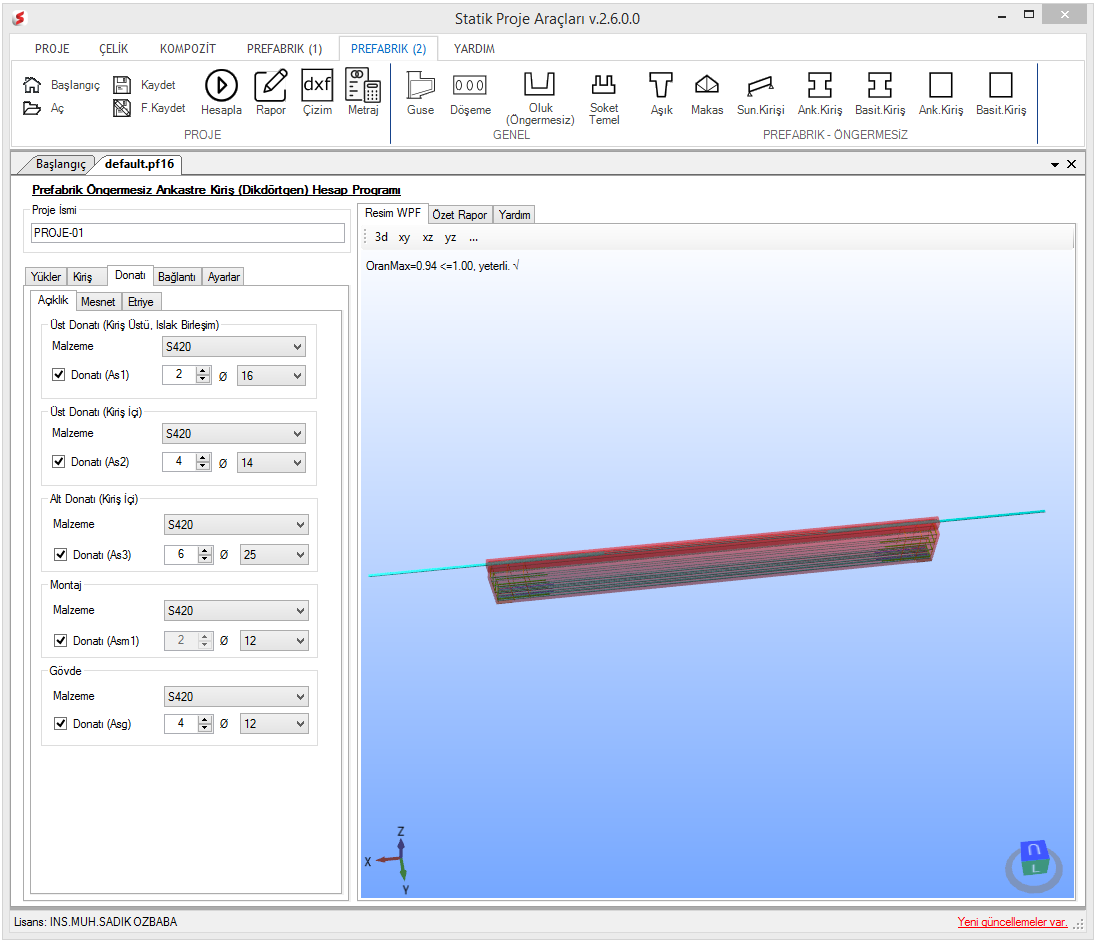1098x944 pixels.
Task: Open the KOMPOZİT ribbon tab
Action: click(188, 48)
